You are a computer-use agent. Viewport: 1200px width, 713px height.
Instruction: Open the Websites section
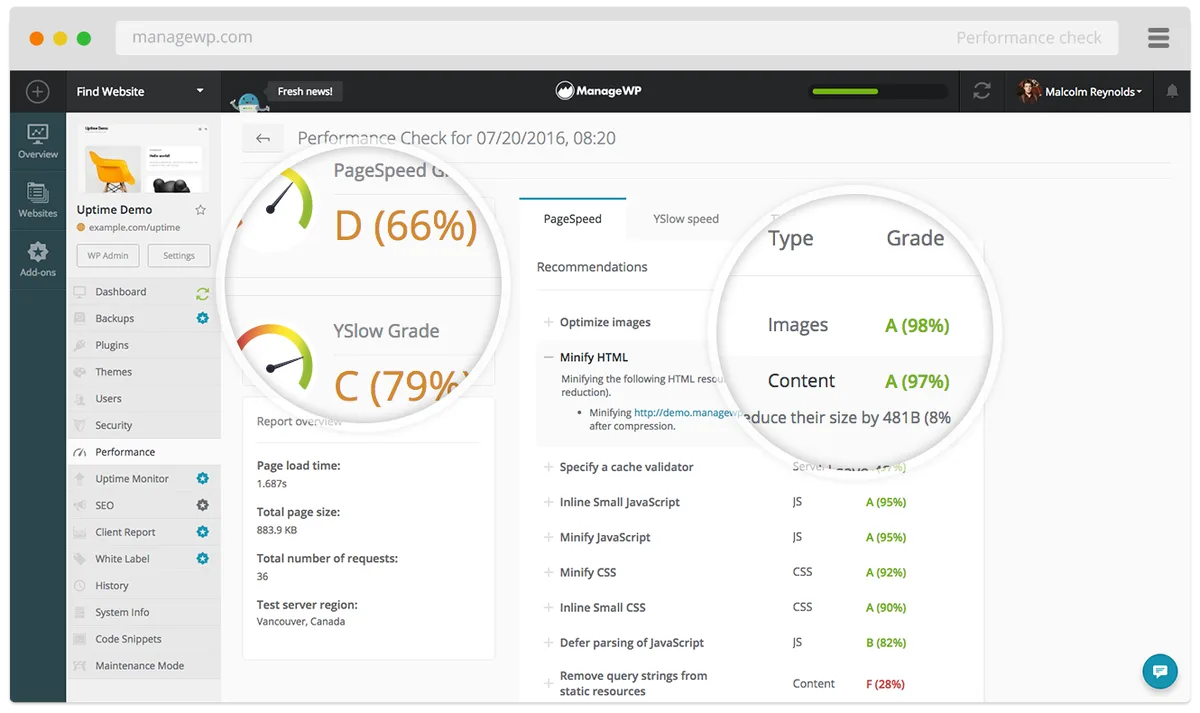pos(38,200)
